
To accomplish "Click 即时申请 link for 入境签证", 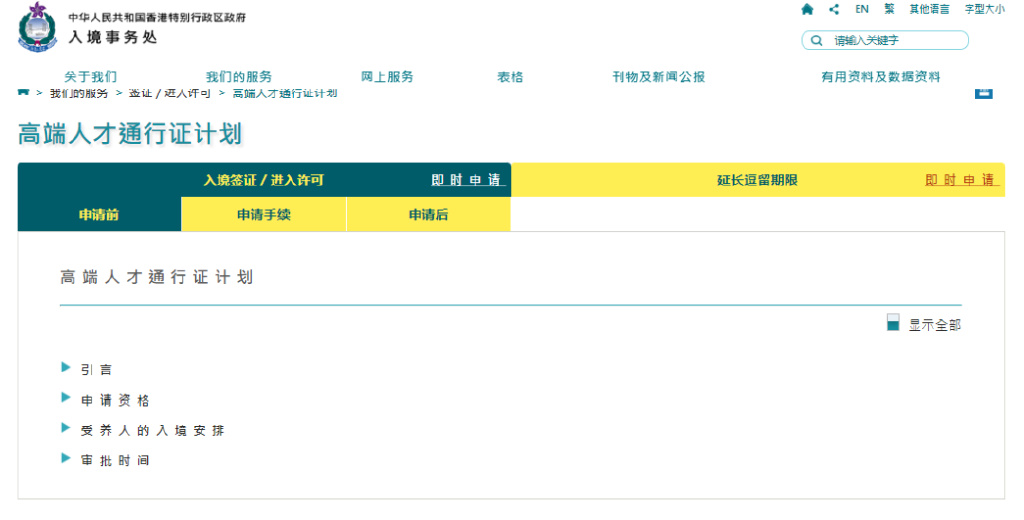I will click(x=468, y=180).
